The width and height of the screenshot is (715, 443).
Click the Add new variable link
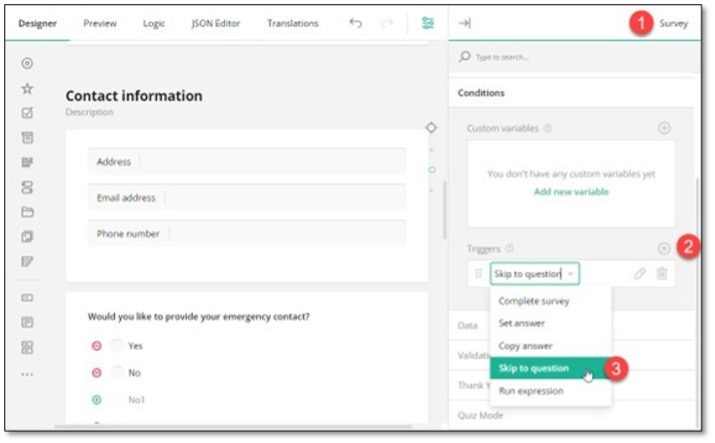coord(570,191)
